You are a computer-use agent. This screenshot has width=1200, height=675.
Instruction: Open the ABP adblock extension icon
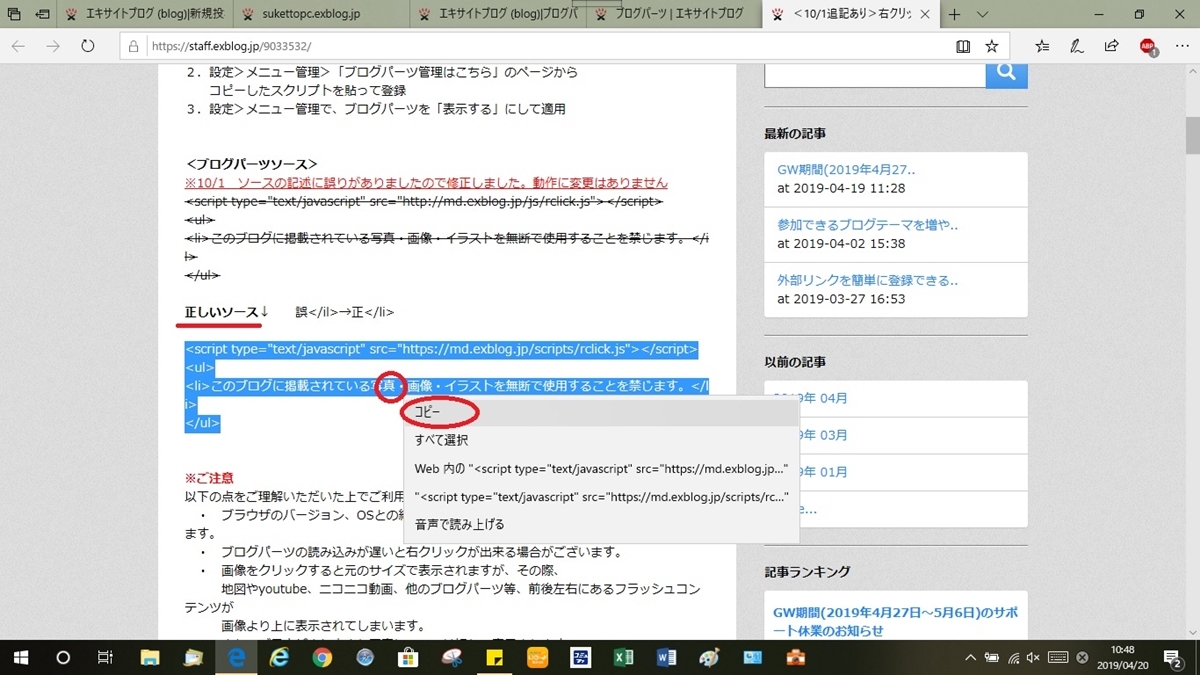pos(1147,46)
